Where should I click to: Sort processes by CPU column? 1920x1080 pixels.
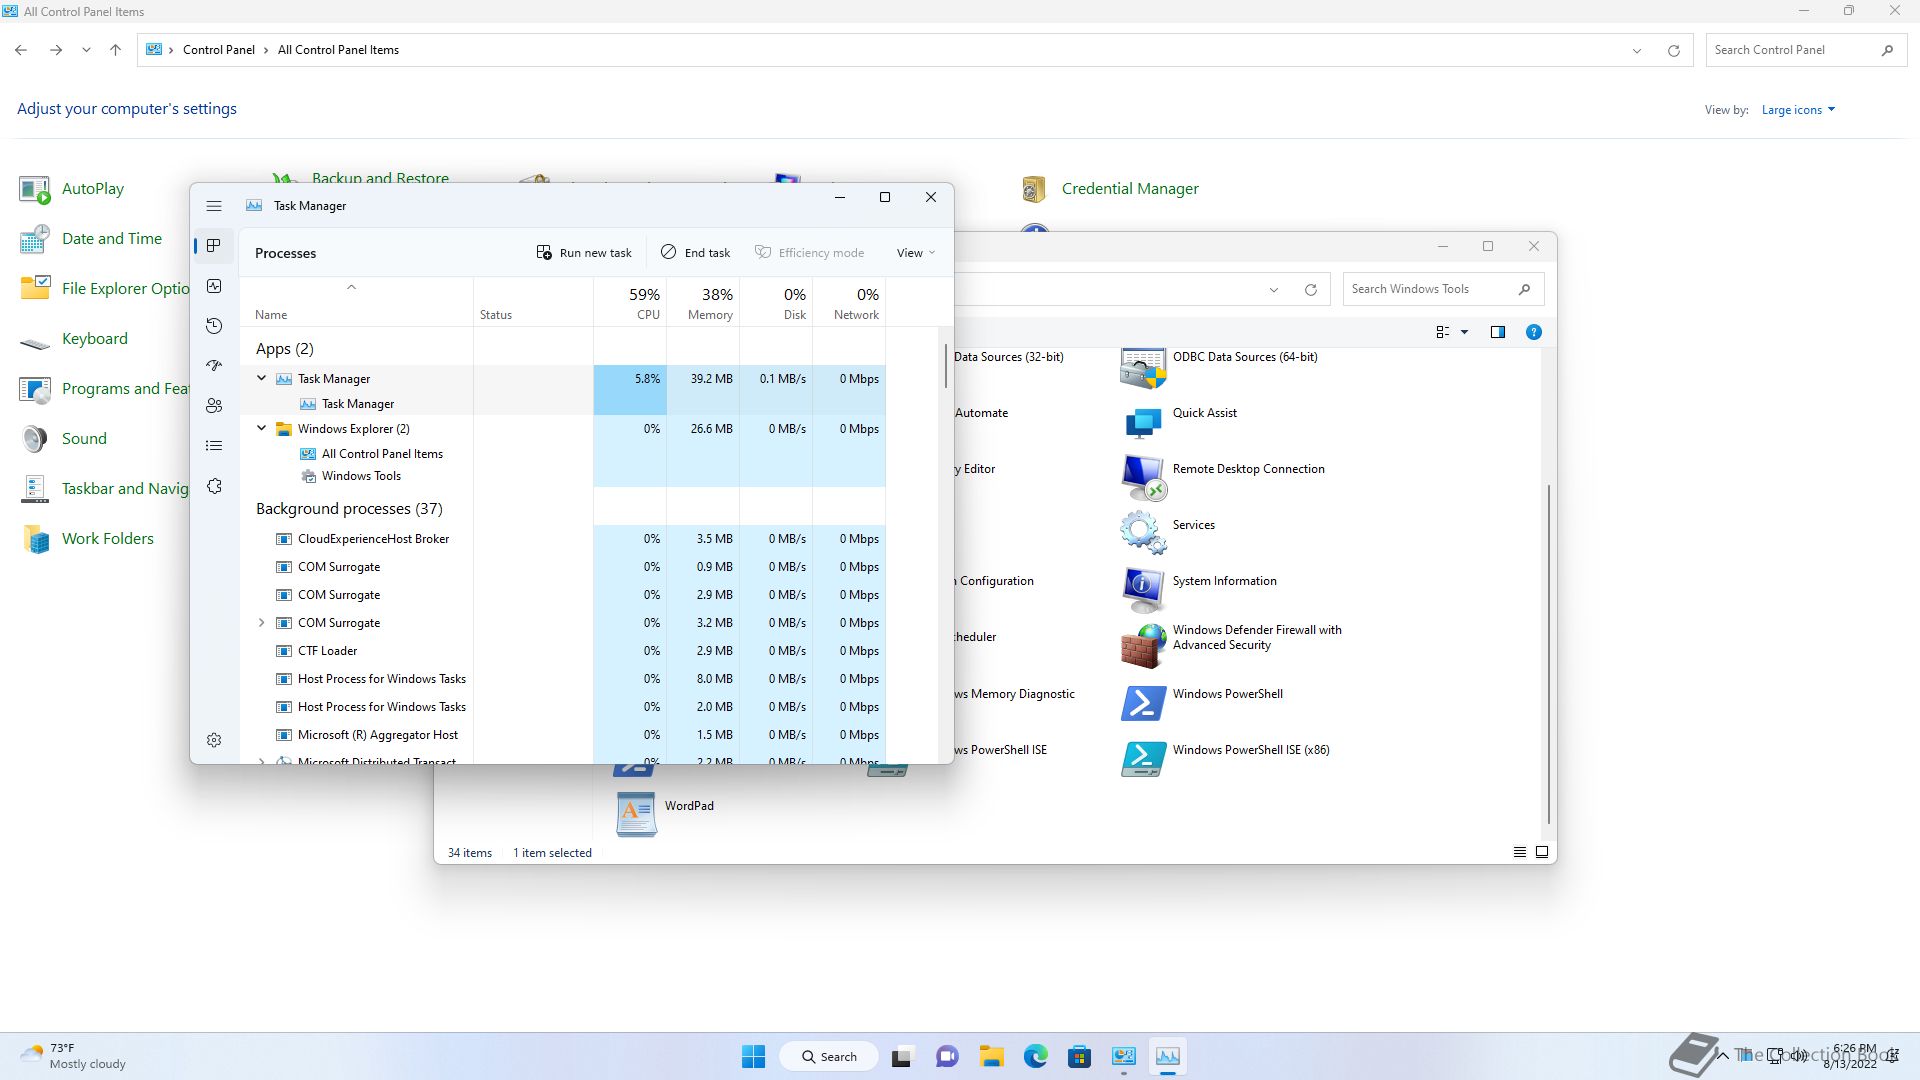630,303
